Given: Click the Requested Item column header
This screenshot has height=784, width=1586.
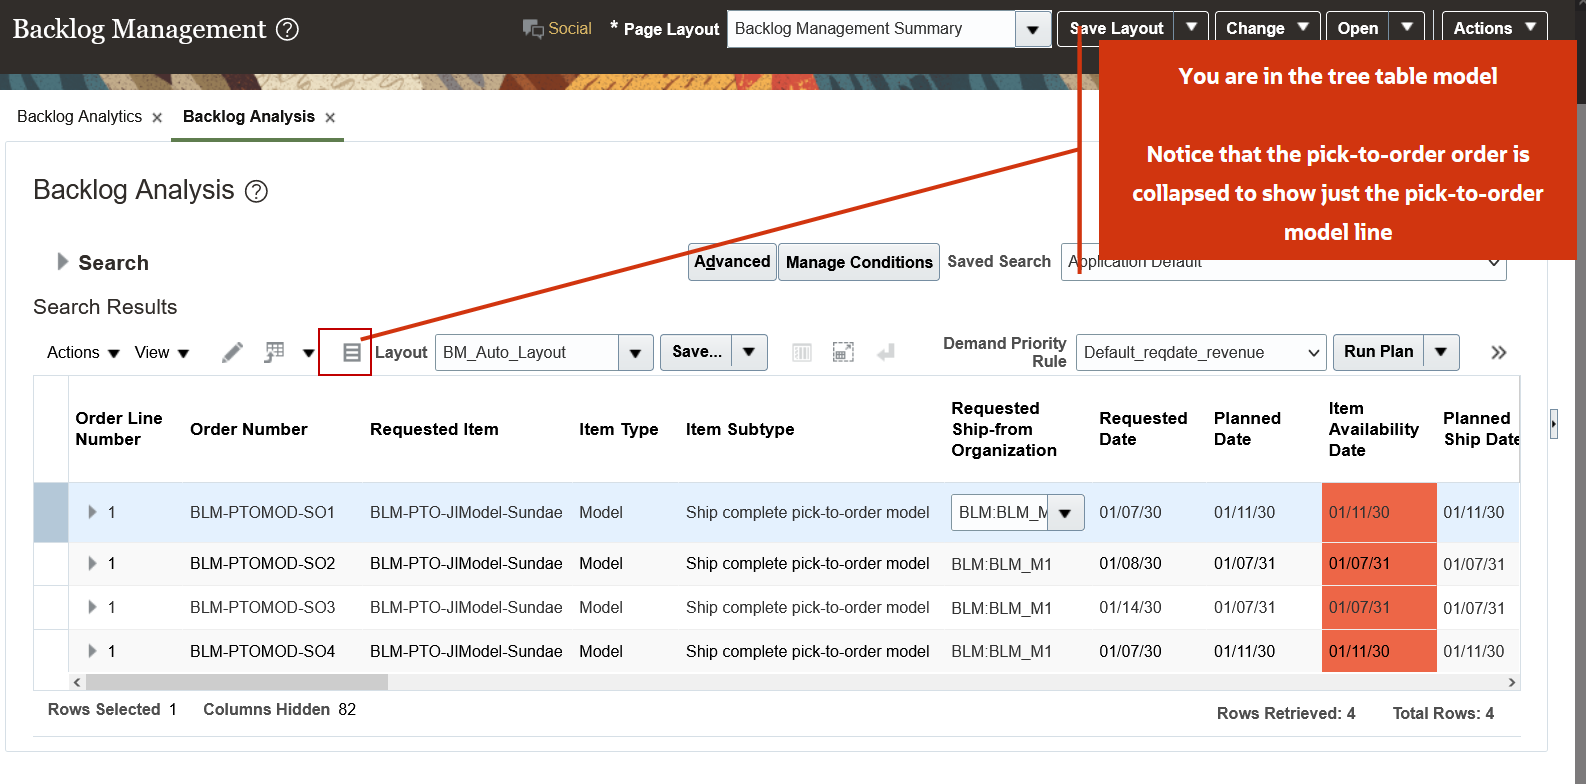Looking at the screenshot, I should pos(434,429).
